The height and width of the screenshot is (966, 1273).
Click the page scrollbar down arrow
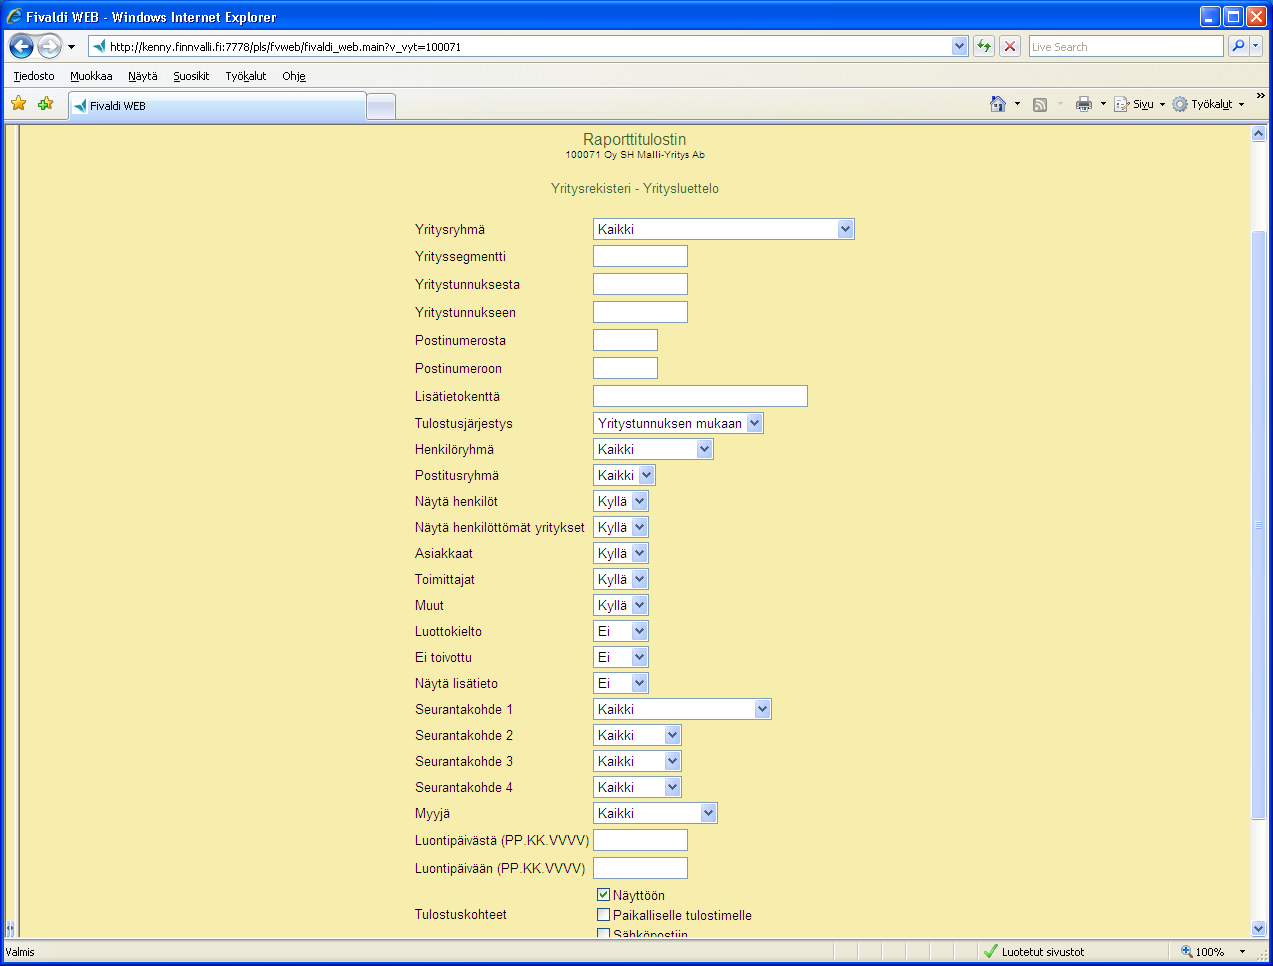[1259, 929]
